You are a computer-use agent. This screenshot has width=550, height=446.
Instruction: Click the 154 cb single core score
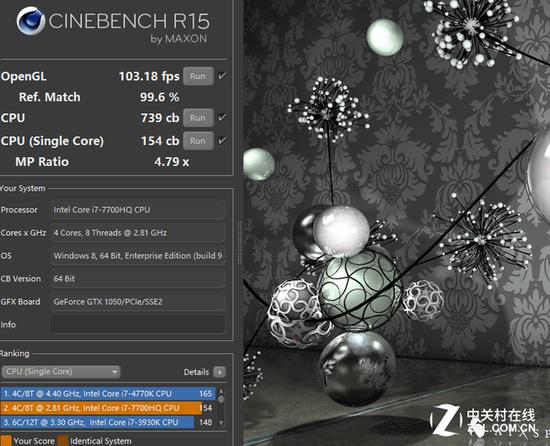[160, 141]
